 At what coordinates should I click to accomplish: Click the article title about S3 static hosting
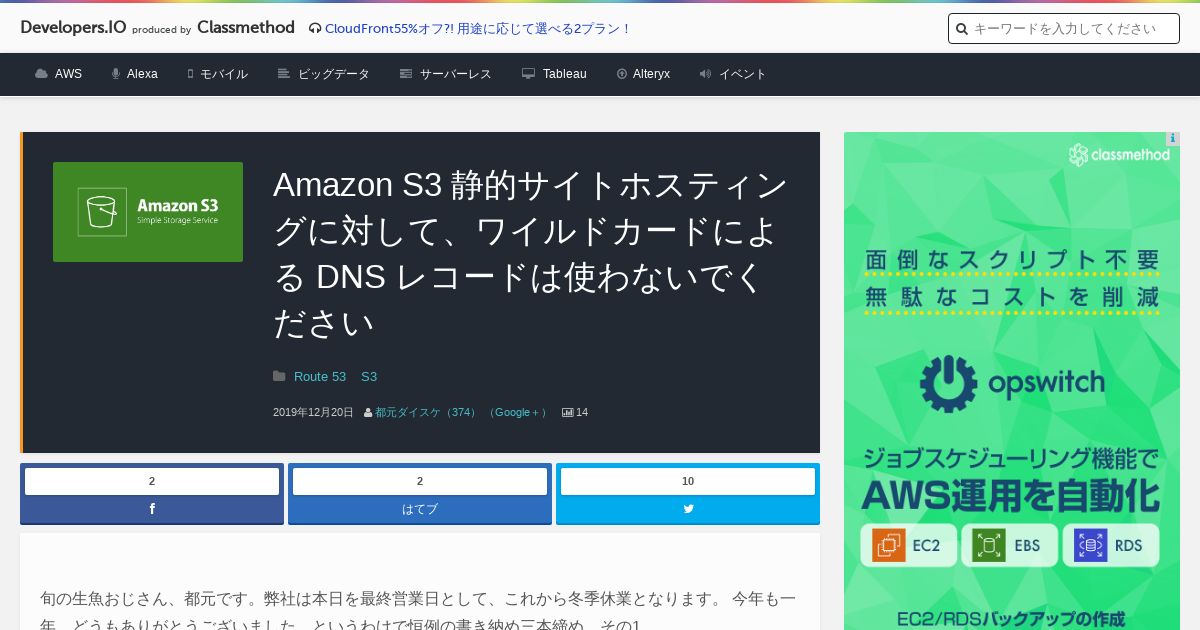click(x=531, y=254)
